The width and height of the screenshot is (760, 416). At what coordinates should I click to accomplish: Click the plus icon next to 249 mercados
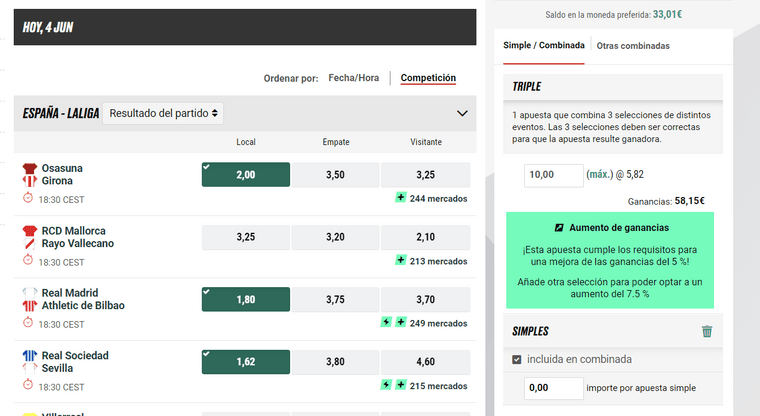click(400, 322)
